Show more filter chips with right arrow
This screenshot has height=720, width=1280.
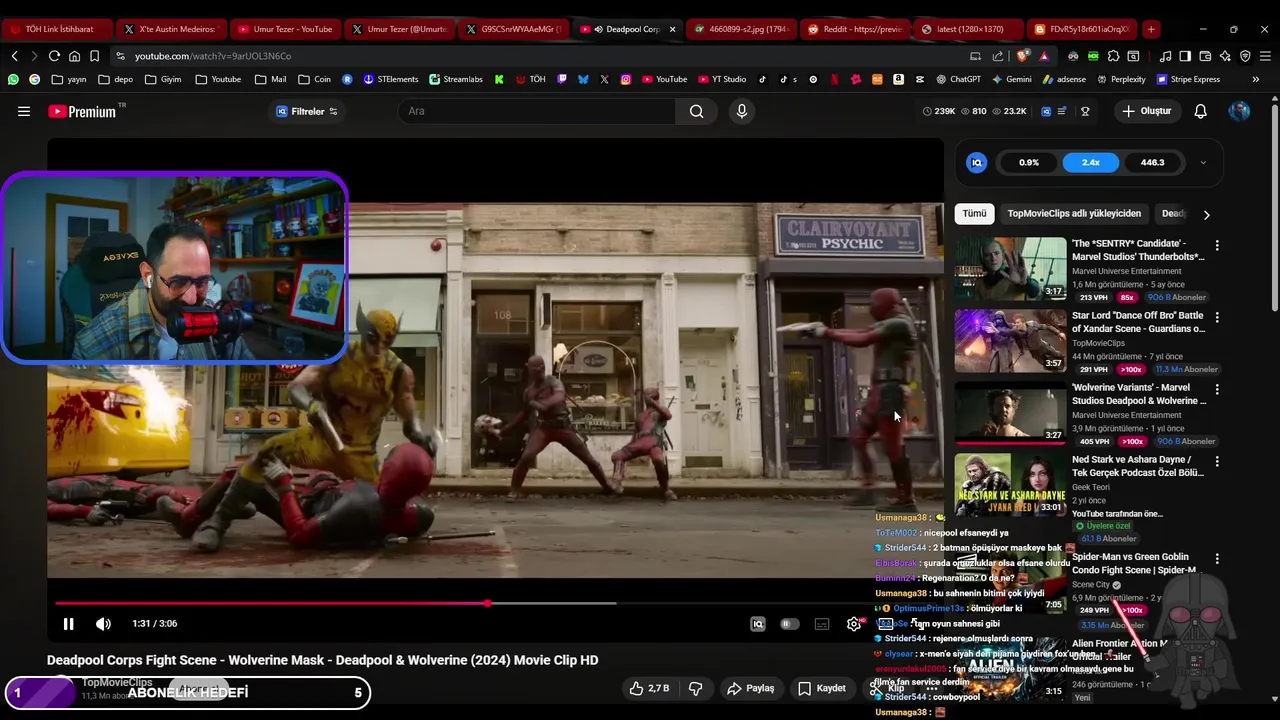coord(1206,214)
